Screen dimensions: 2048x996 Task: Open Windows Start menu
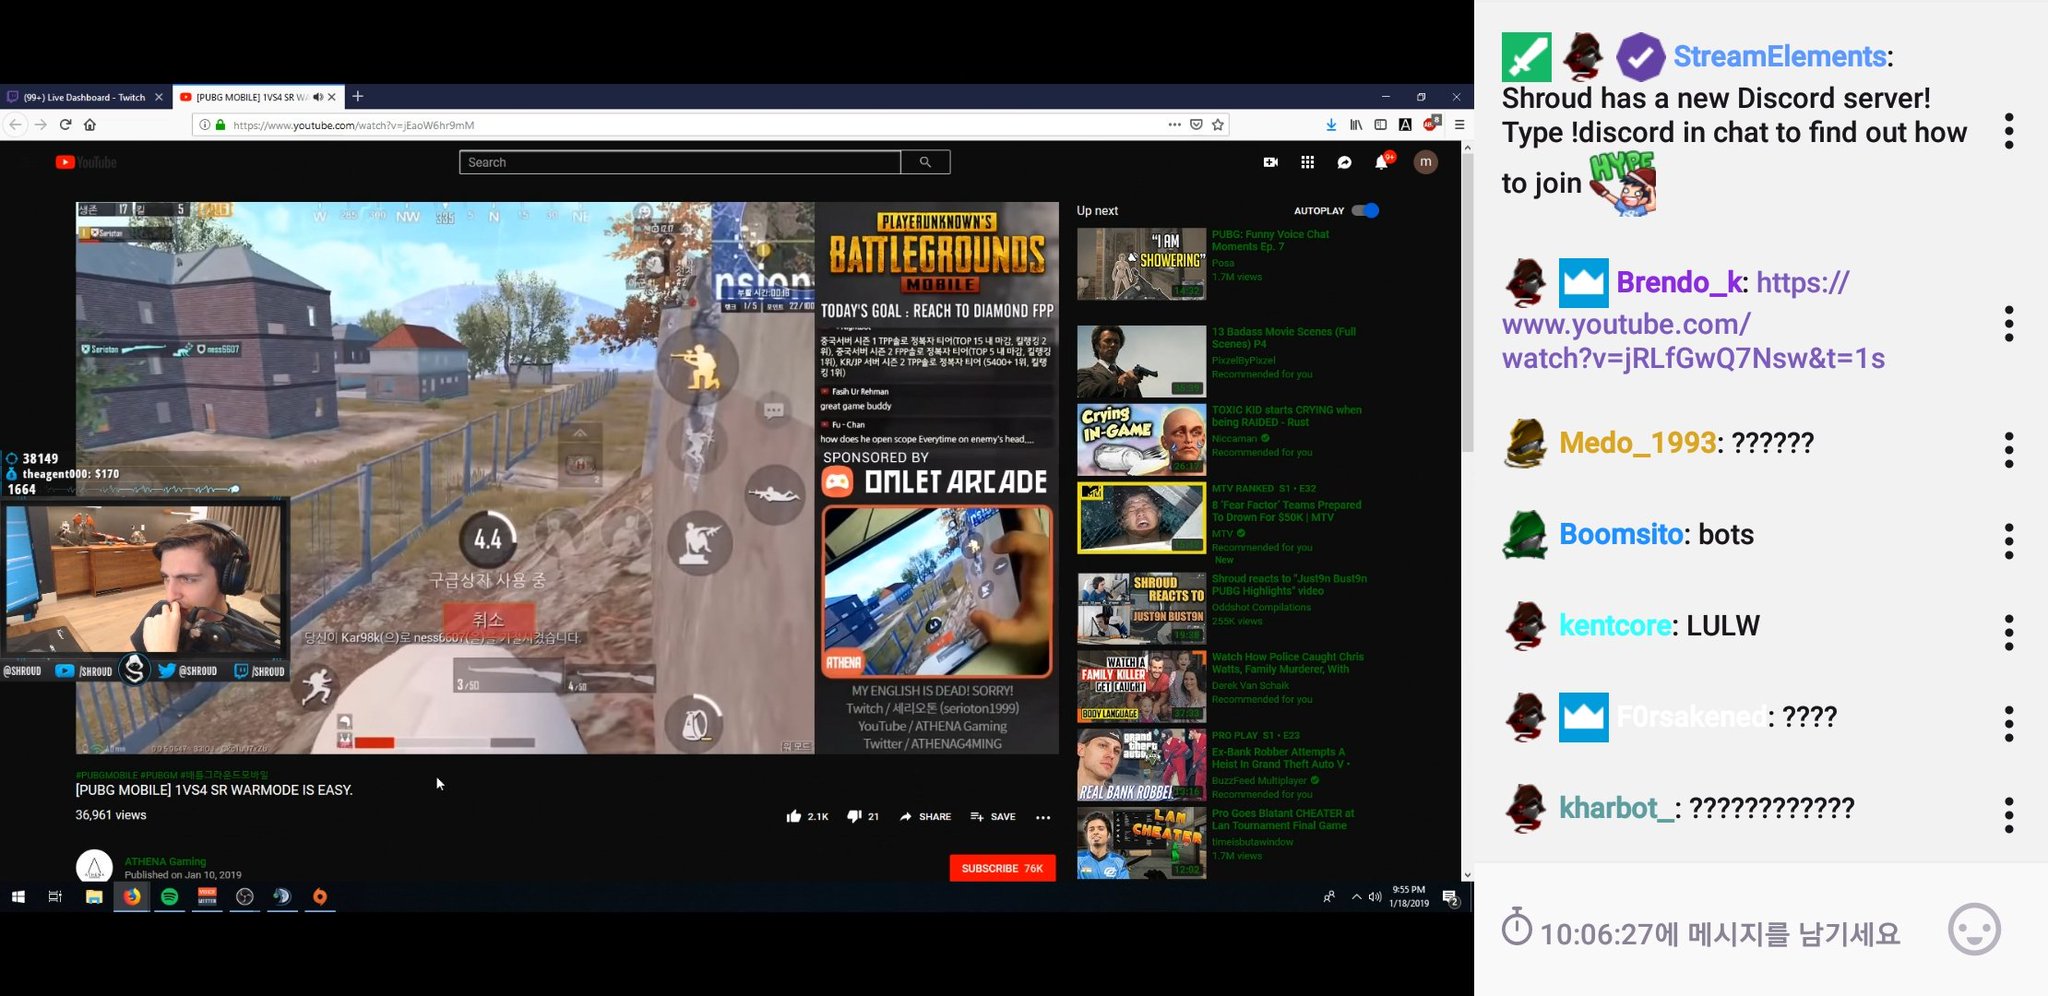[x=18, y=897]
